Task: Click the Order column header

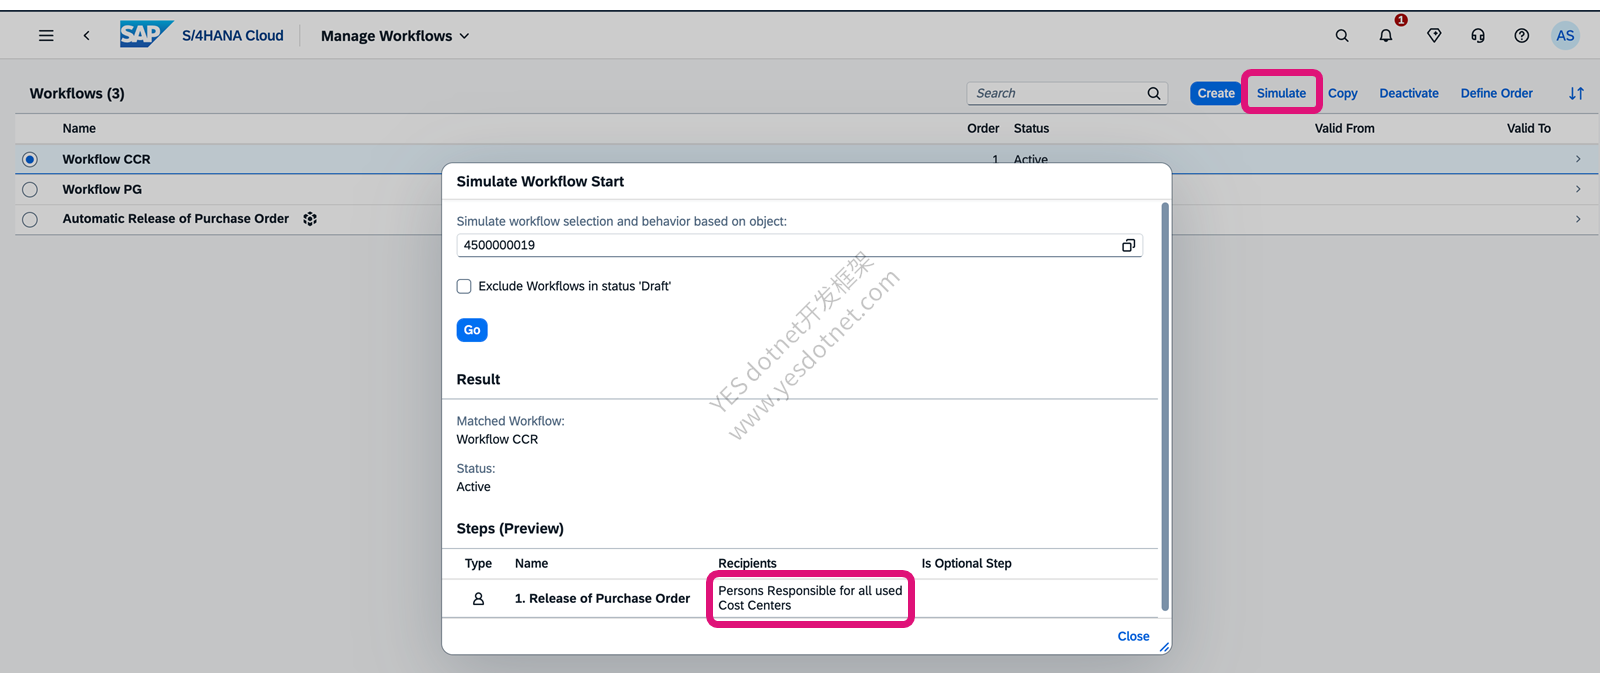Action: click(x=983, y=128)
